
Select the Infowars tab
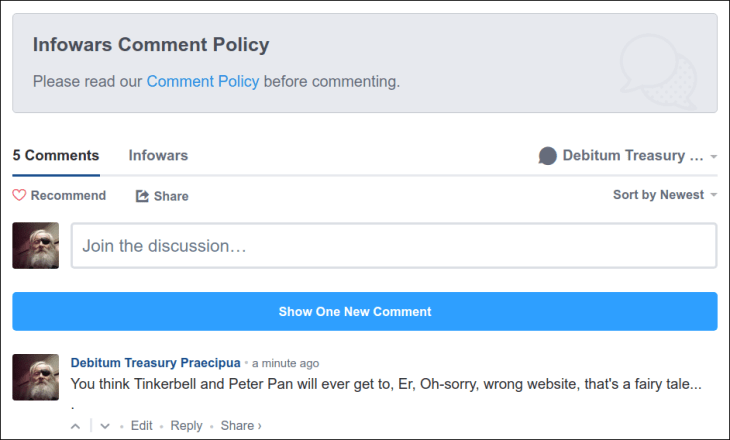coord(158,156)
